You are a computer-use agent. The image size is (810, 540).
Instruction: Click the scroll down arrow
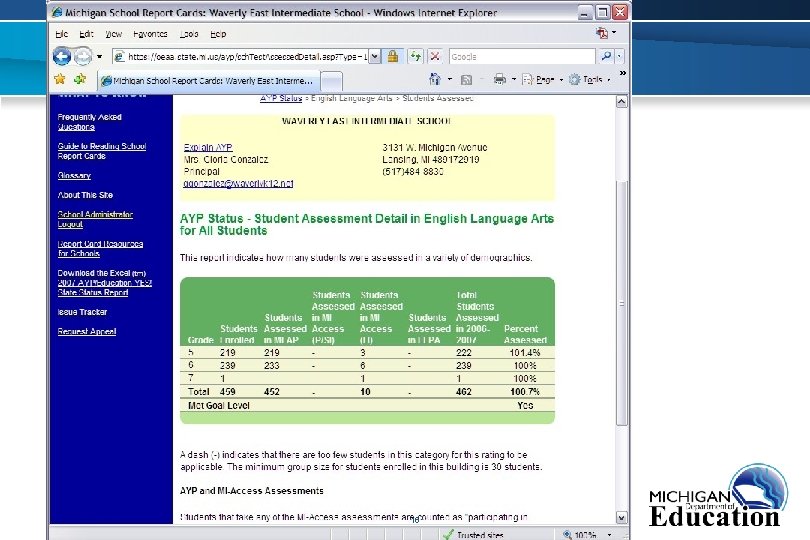[x=621, y=517]
